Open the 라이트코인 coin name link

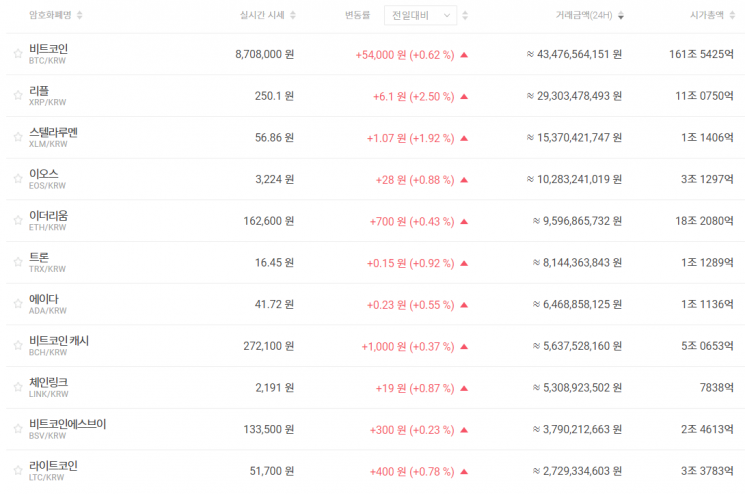[53, 466]
